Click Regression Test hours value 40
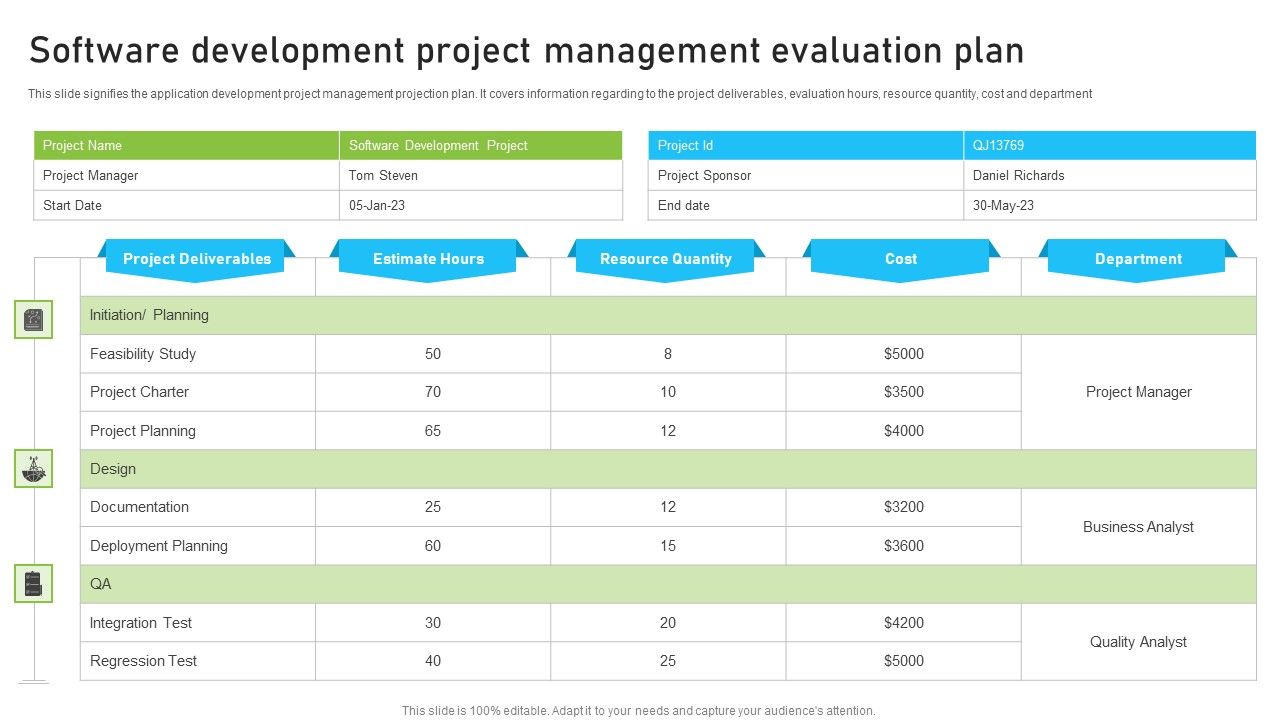This screenshot has width=1280, height=720. pos(433,661)
